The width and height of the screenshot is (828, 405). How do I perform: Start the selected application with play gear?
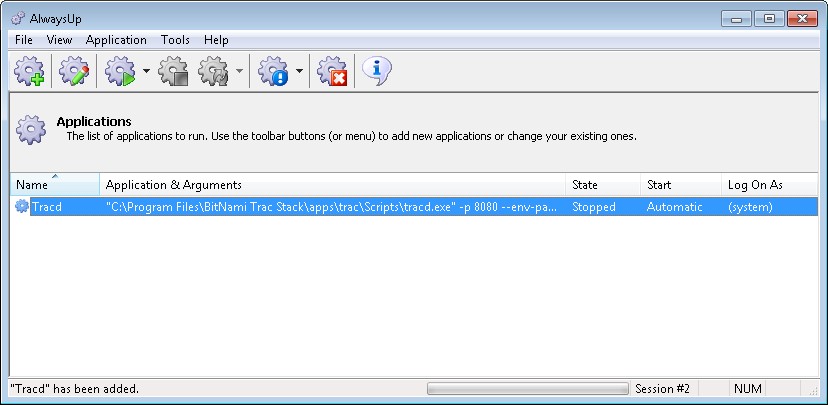[x=120, y=71]
